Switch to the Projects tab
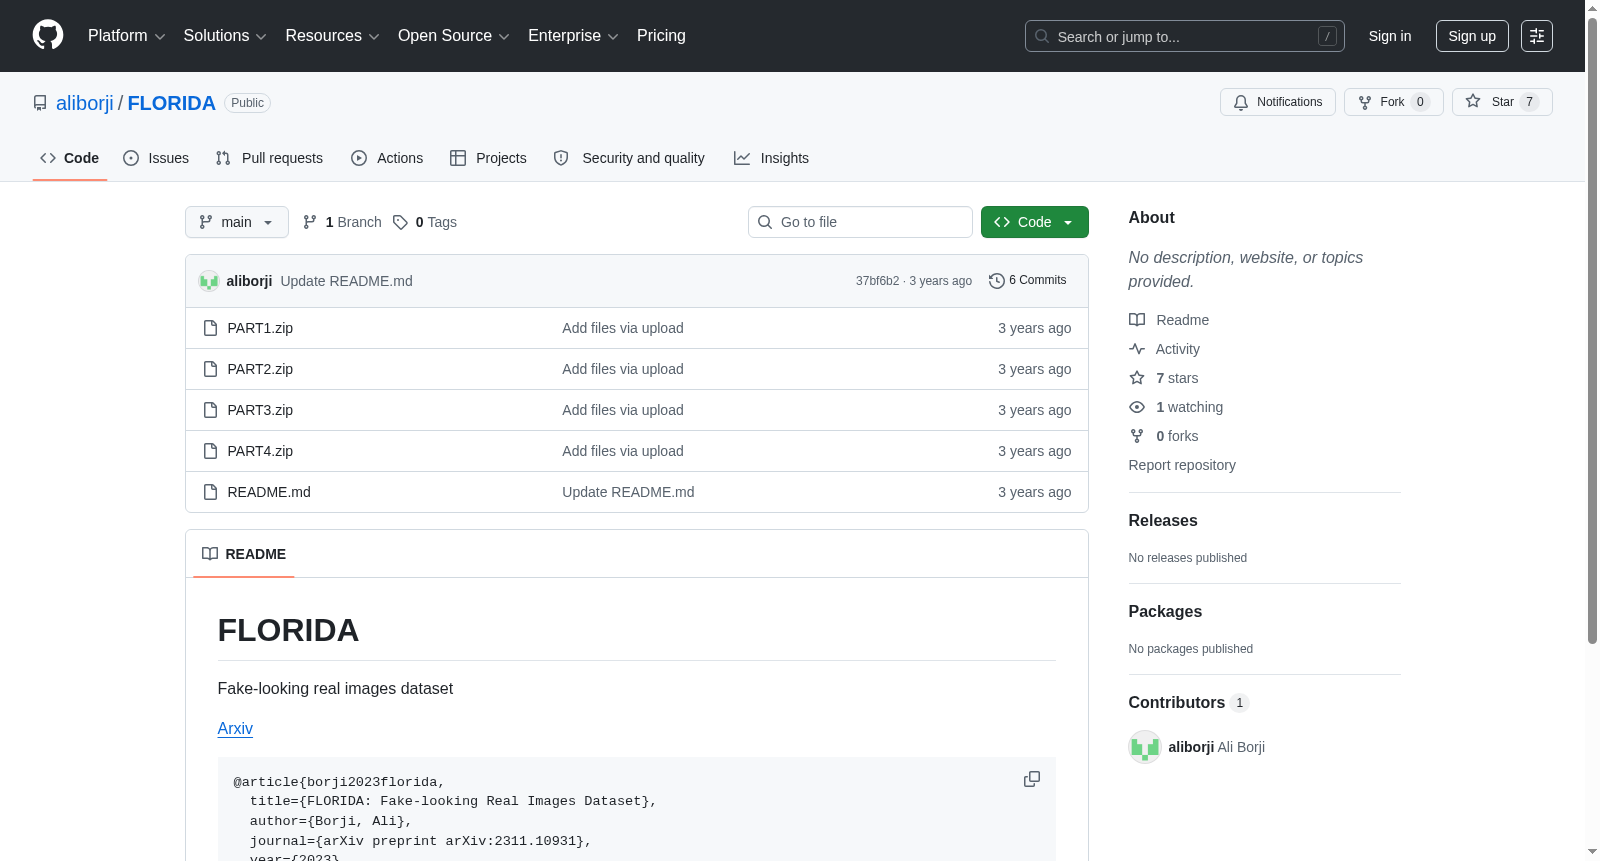Image resolution: width=1600 pixels, height=861 pixels. (x=488, y=158)
